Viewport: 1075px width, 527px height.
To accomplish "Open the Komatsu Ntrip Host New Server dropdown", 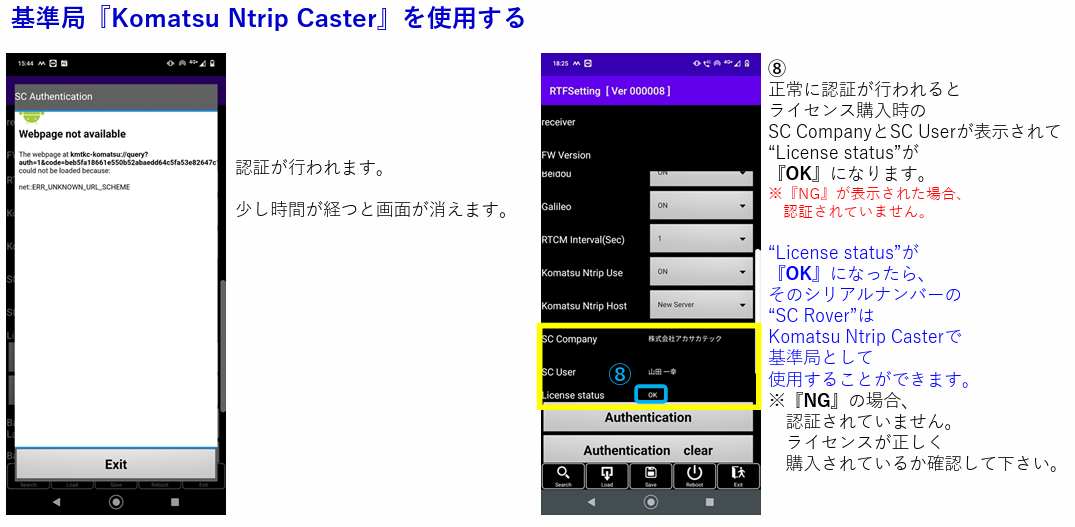I will pos(701,305).
